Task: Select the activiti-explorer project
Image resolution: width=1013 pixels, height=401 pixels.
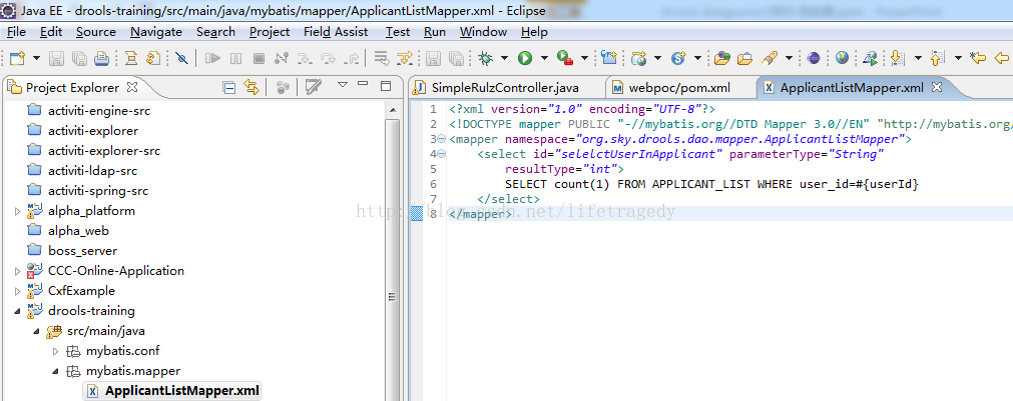Action: tap(93, 131)
